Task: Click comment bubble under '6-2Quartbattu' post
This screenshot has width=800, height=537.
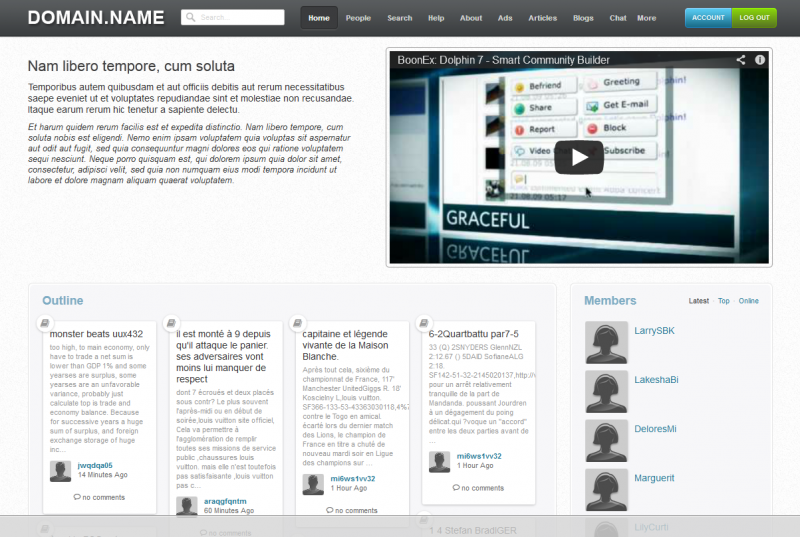Action: [456, 488]
